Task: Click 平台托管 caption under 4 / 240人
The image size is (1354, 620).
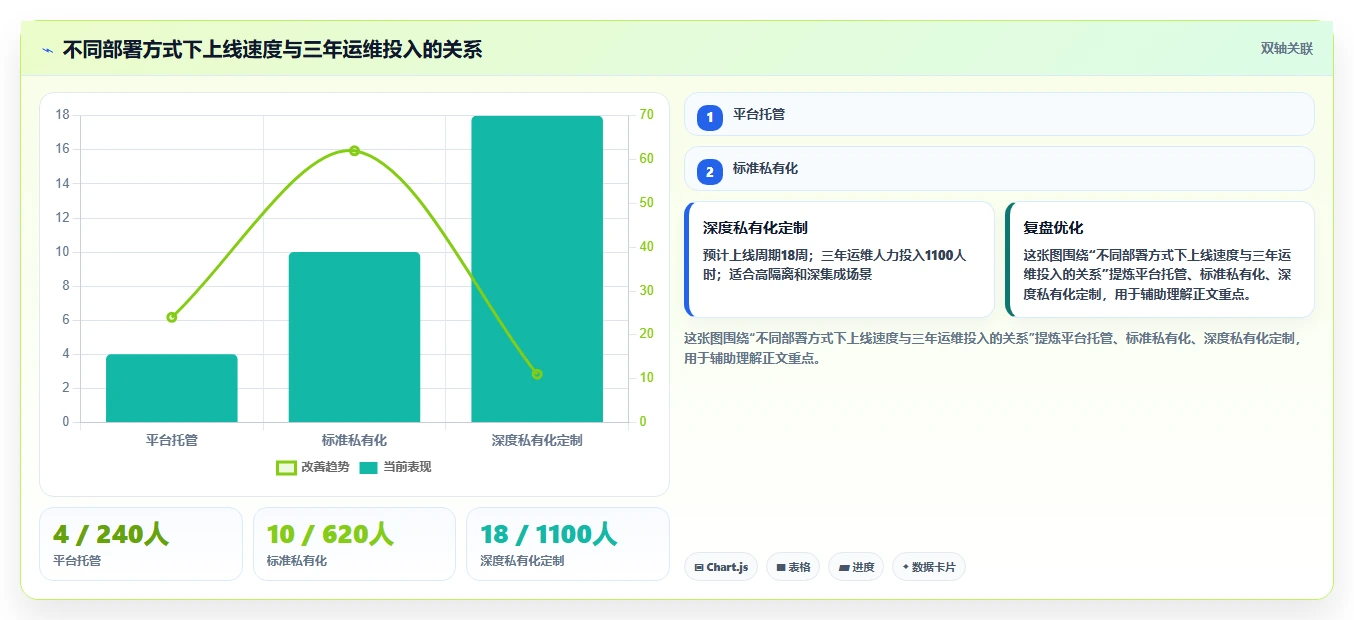Action: (x=77, y=561)
